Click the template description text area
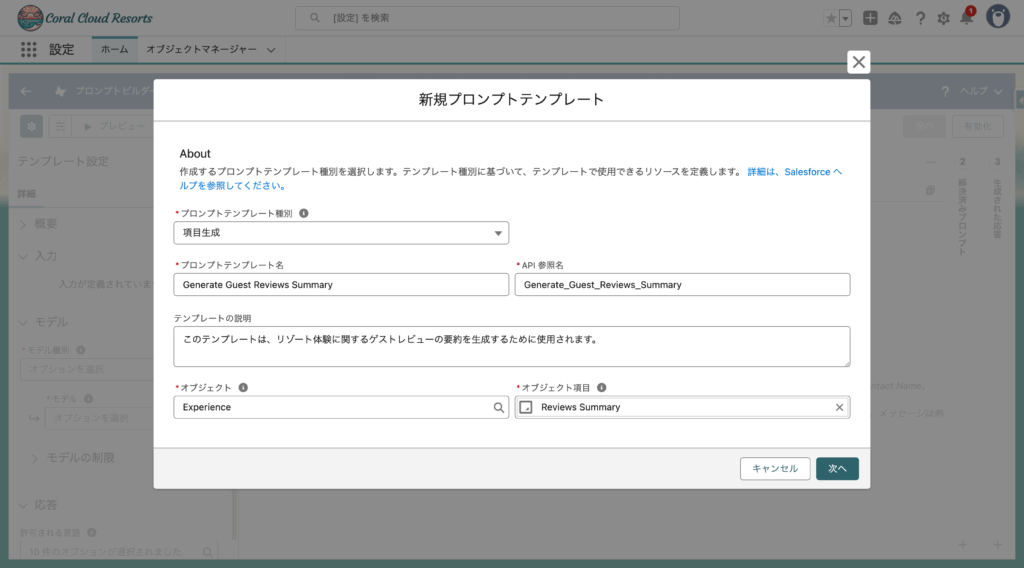 511,346
